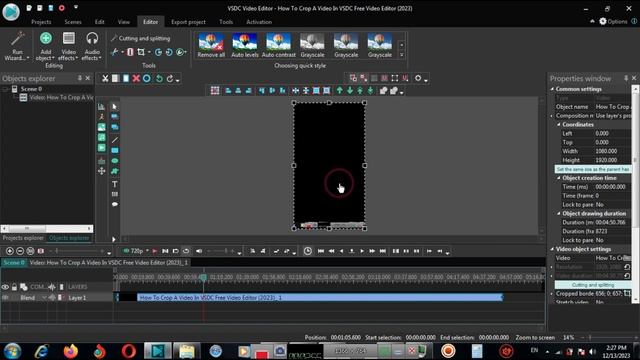This screenshot has width=640, height=360.
Task: Click the Undo arrow icon
Action: point(159,78)
